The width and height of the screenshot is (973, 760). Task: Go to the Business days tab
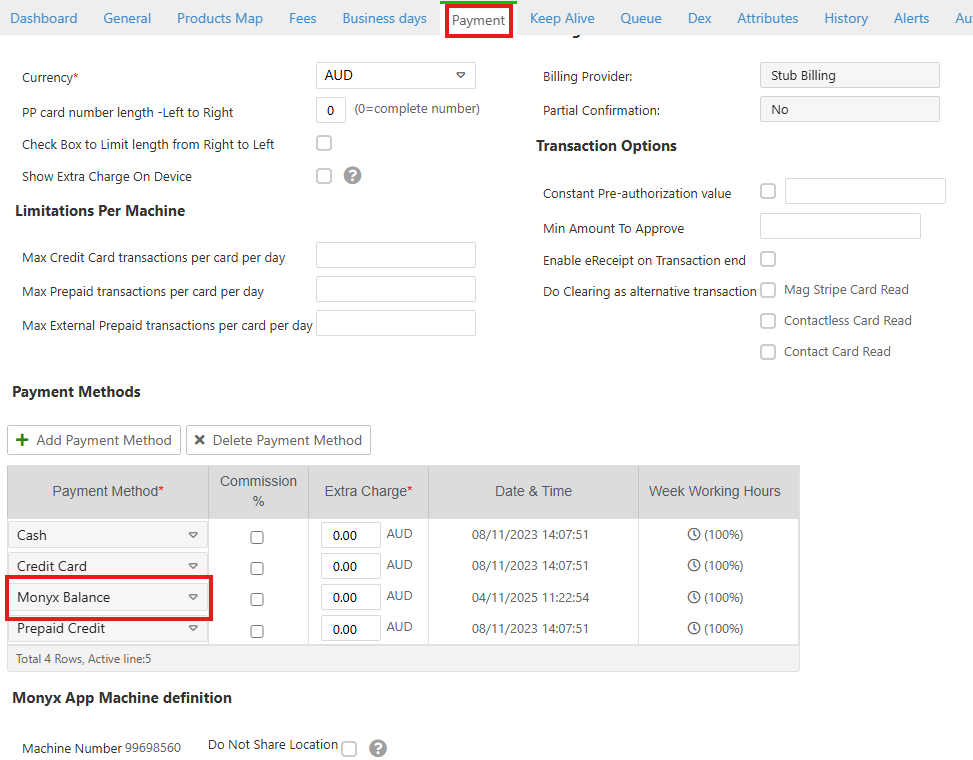[x=385, y=18]
